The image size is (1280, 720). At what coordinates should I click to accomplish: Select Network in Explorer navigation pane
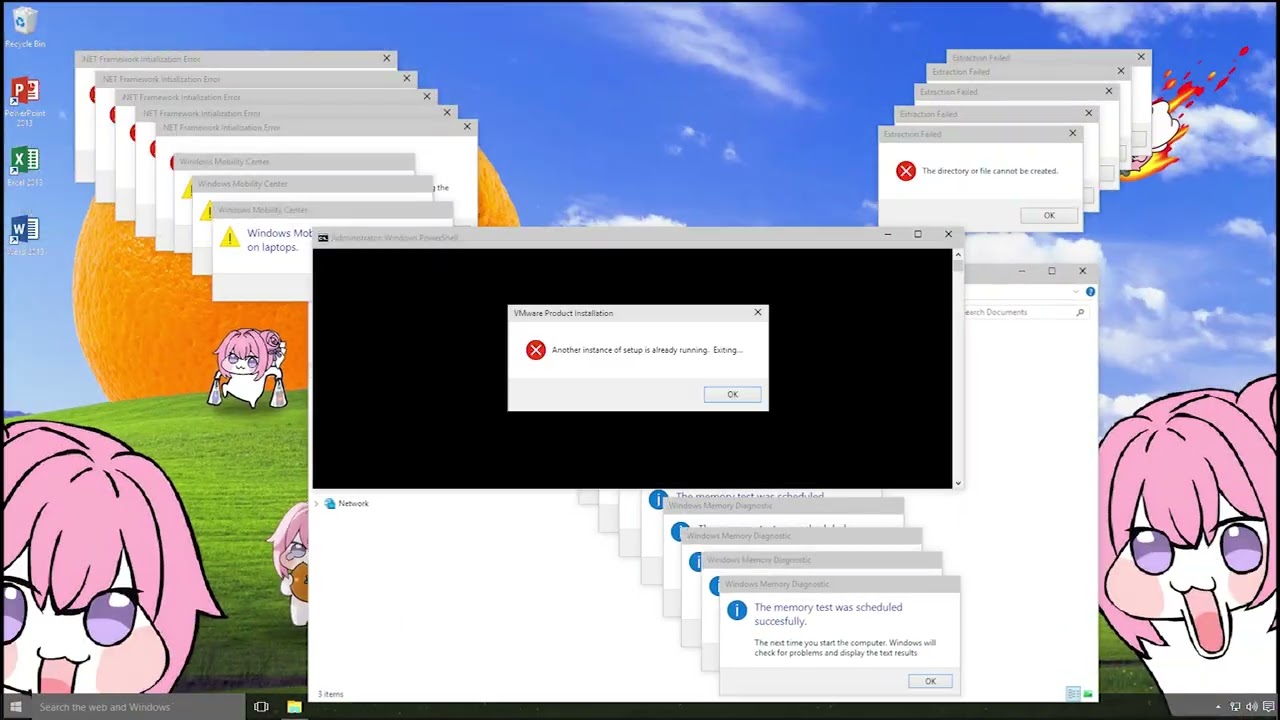[x=353, y=504]
